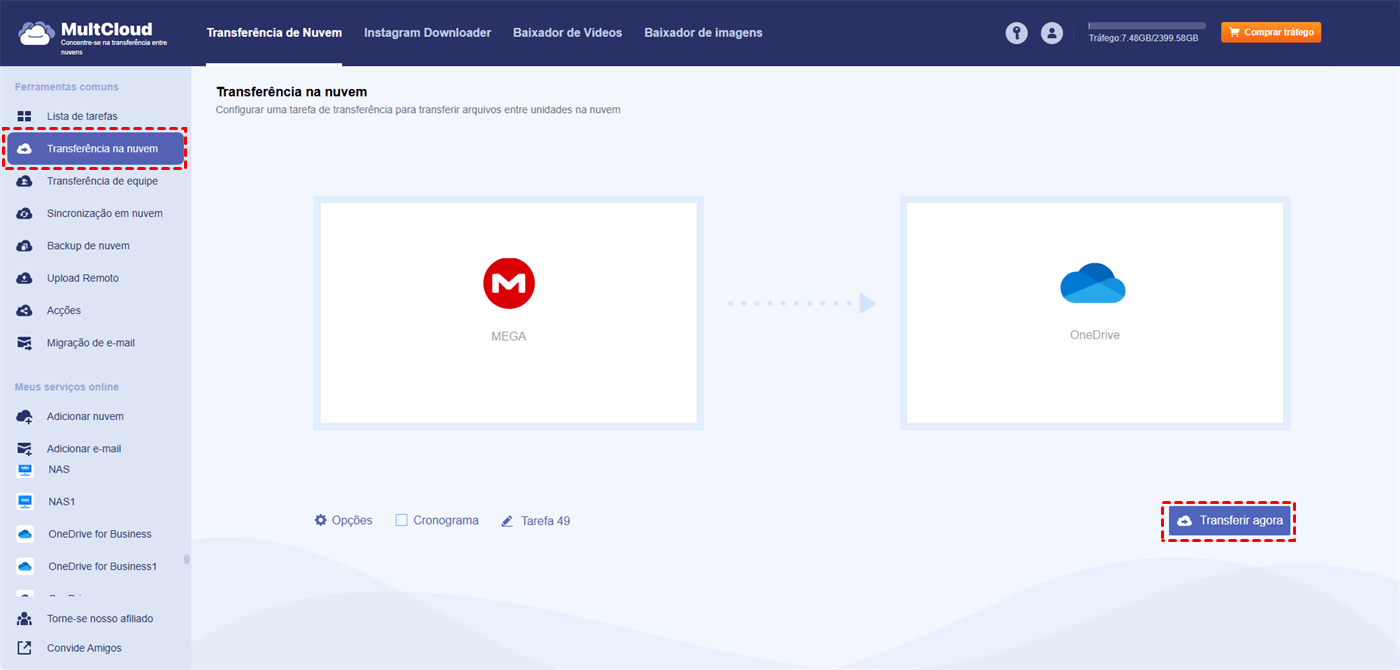Image resolution: width=1400 pixels, height=670 pixels.
Task: Switch to the Instagram Downloader tab
Action: pyautogui.click(x=427, y=32)
